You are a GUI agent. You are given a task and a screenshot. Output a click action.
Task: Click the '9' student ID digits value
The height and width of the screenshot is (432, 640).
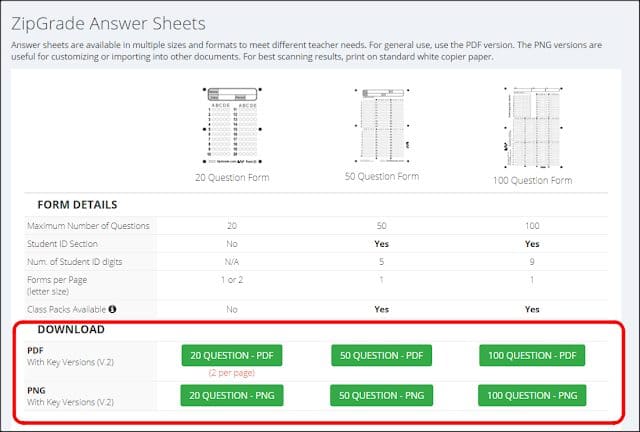(x=532, y=262)
